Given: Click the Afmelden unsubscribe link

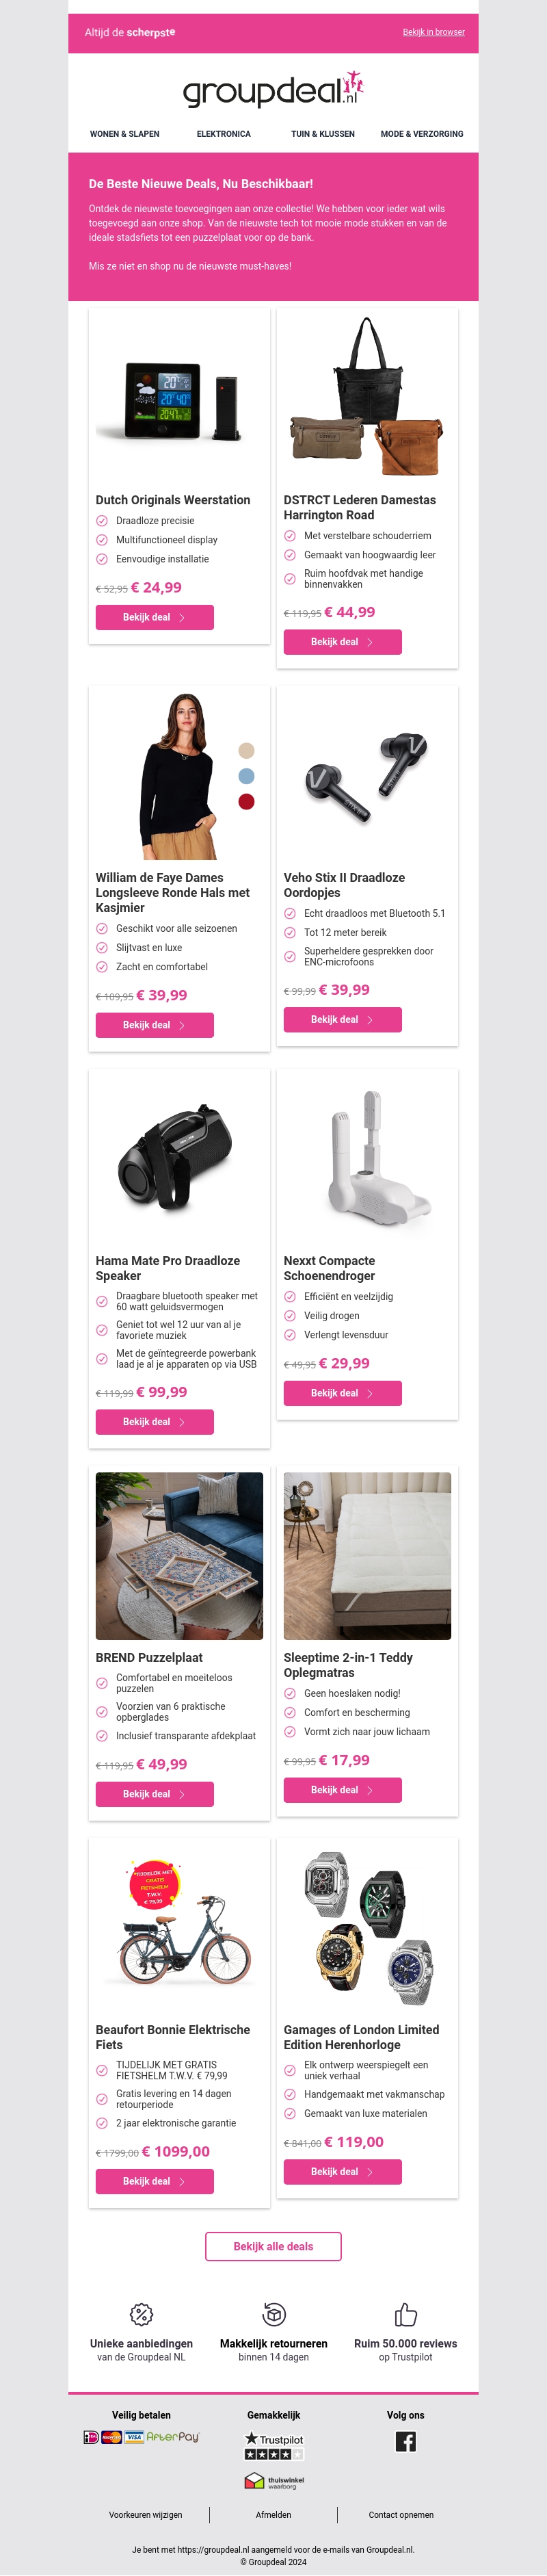Looking at the screenshot, I should coord(273,2515).
